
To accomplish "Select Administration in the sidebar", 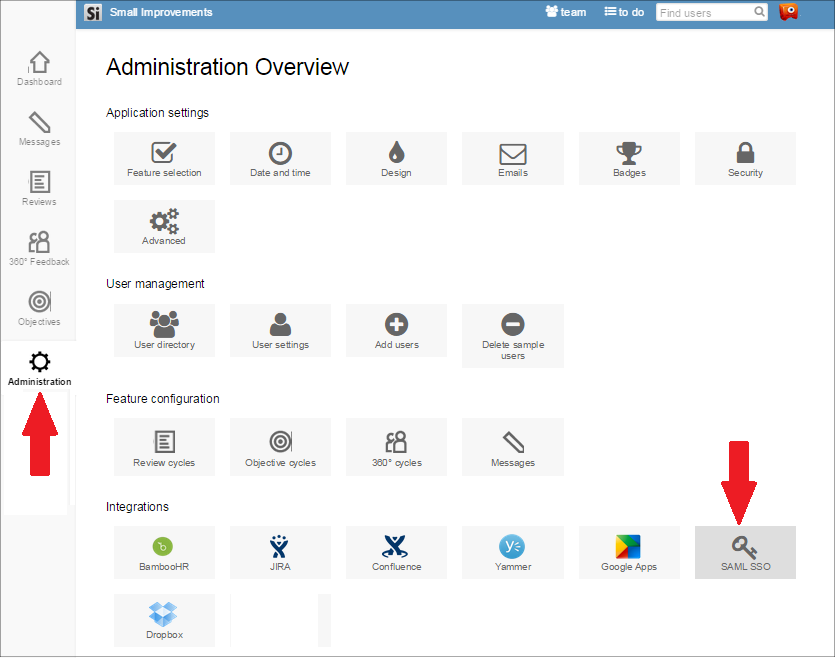I will tap(39, 368).
